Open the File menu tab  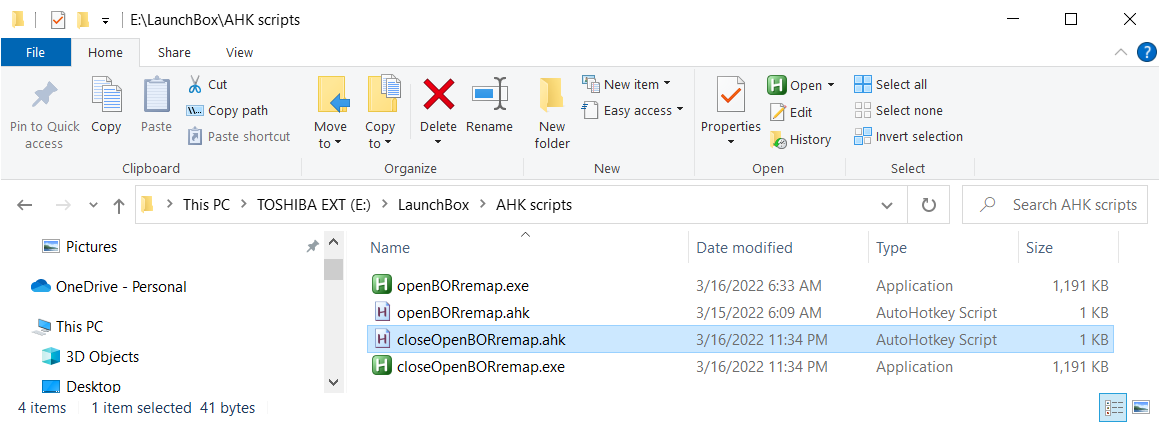coord(35,52)
